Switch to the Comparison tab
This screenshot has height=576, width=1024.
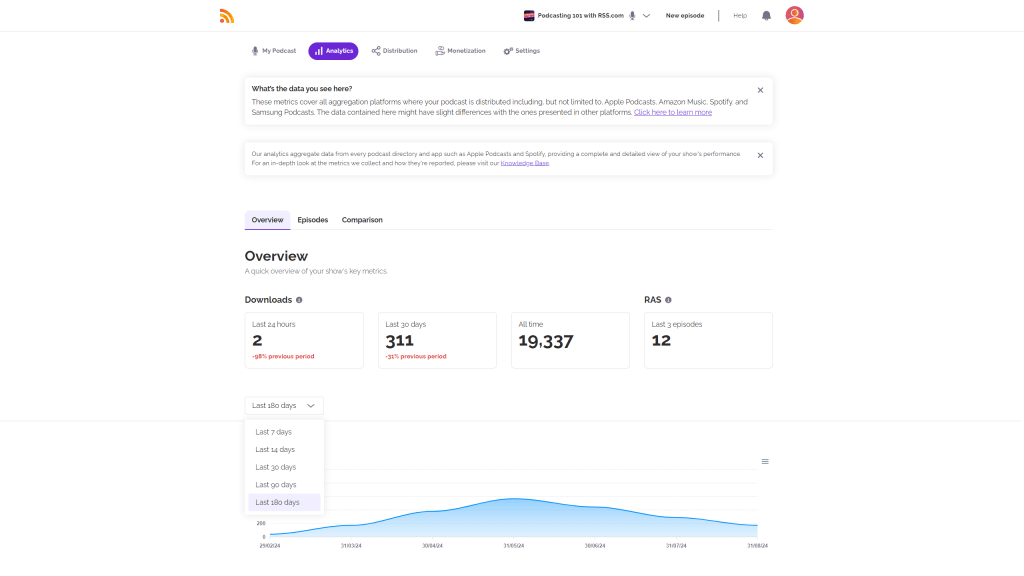[x=362, y=220]
